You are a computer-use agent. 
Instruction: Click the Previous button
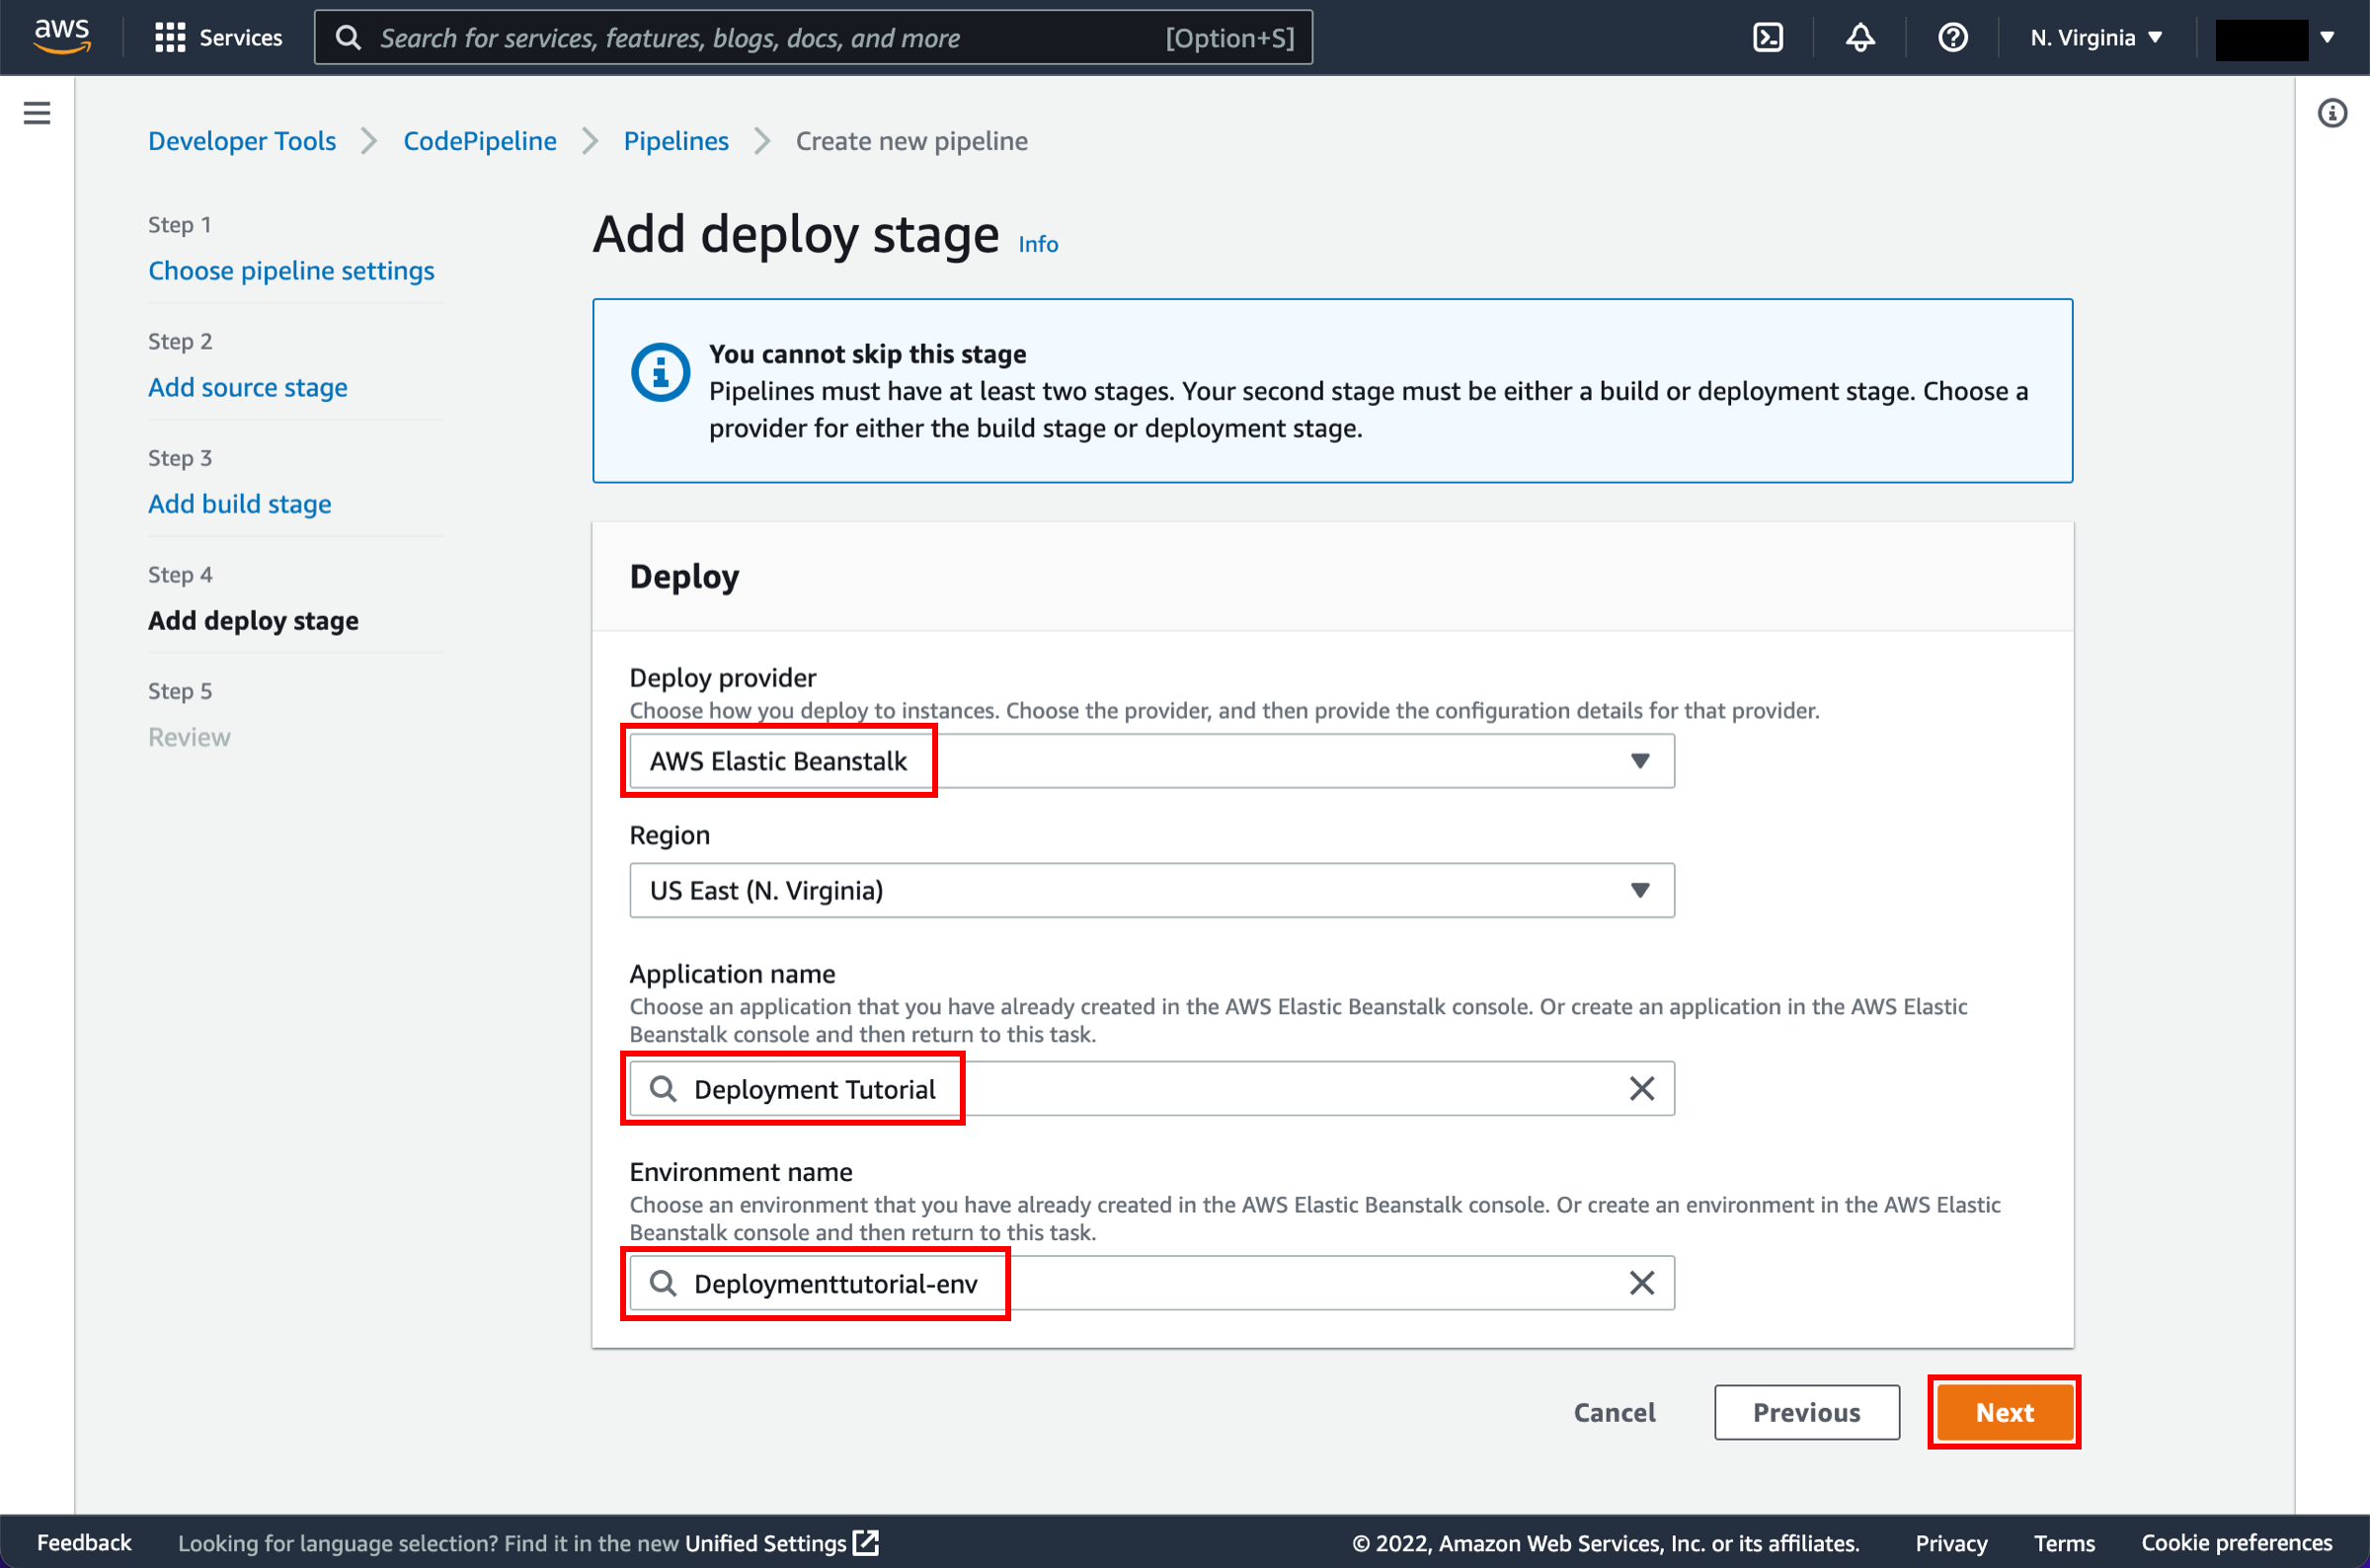(1806, 1412)
